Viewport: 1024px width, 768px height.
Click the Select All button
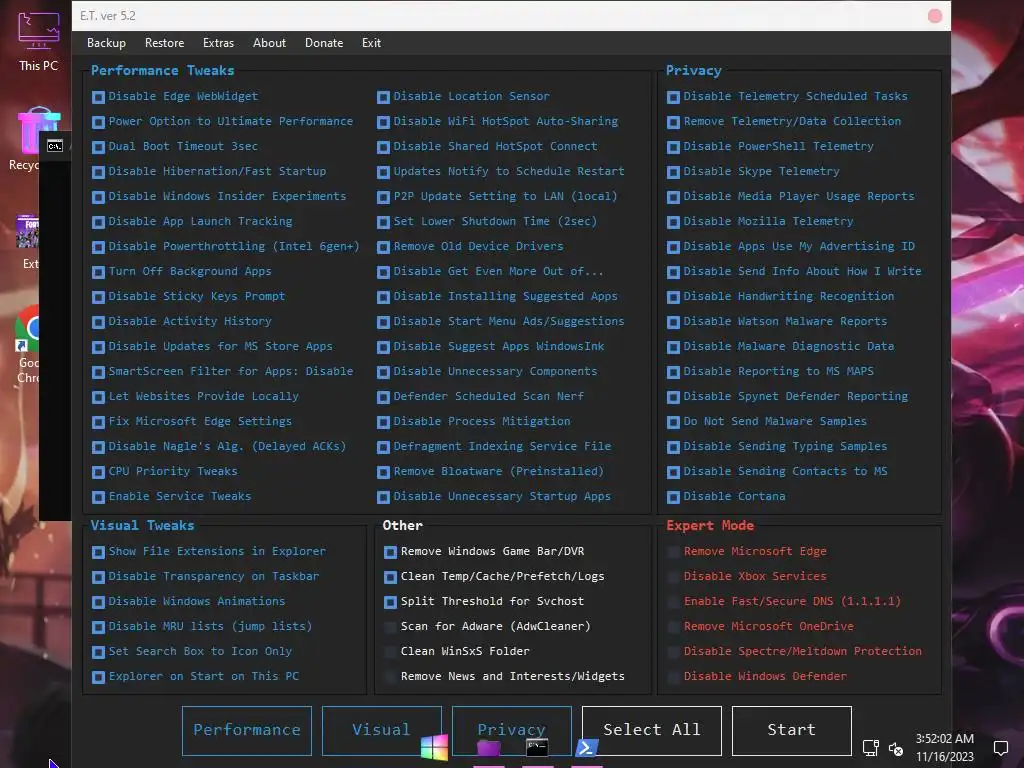click(x=652, y=730)
